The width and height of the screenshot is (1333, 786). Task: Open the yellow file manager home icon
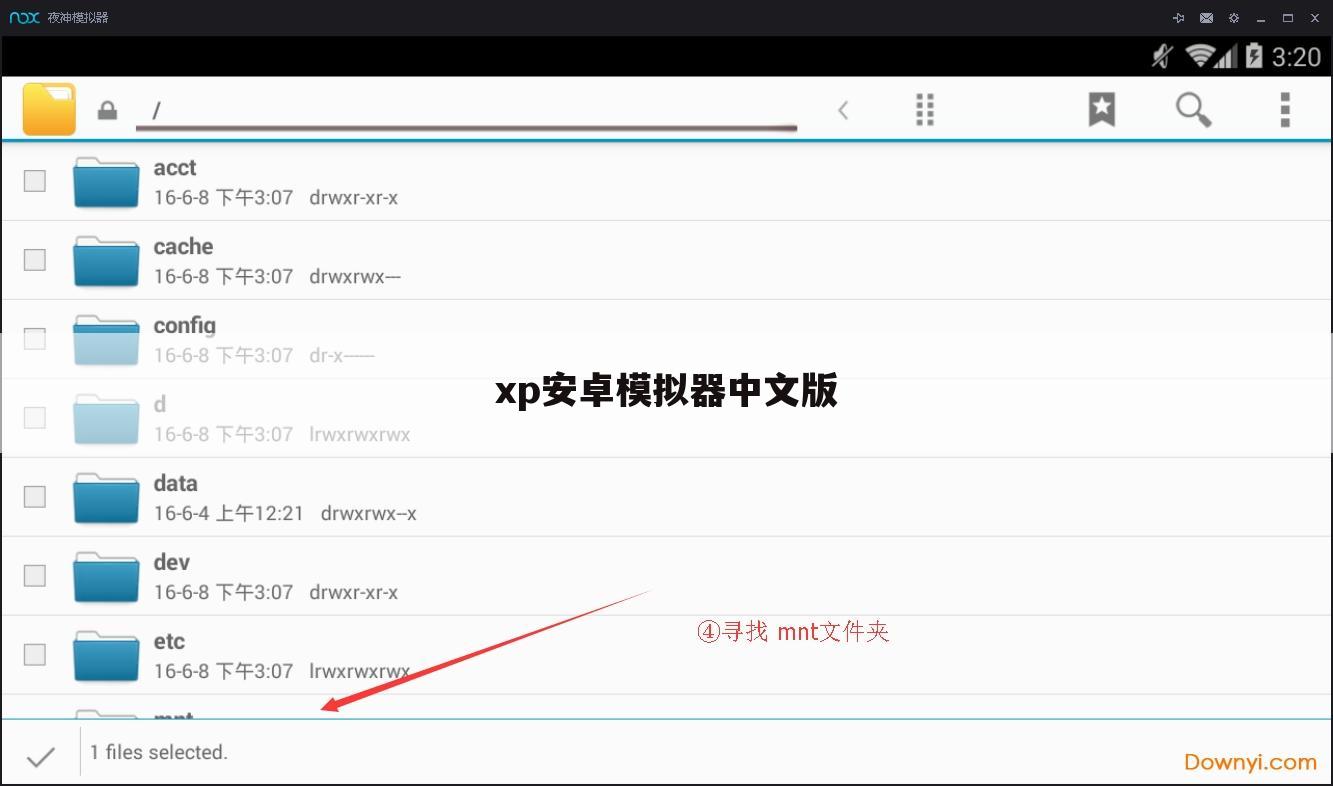coord(49,108)
